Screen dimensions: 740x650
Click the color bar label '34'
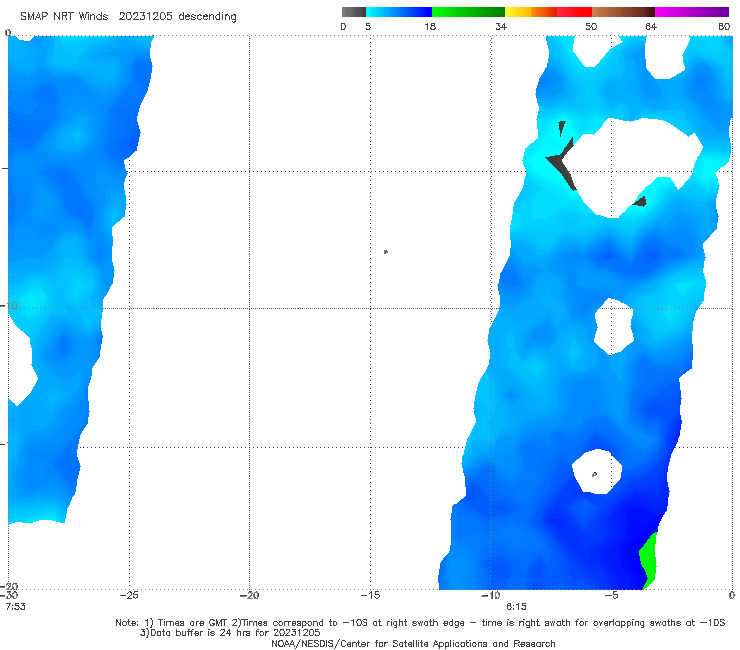(501, 26)
